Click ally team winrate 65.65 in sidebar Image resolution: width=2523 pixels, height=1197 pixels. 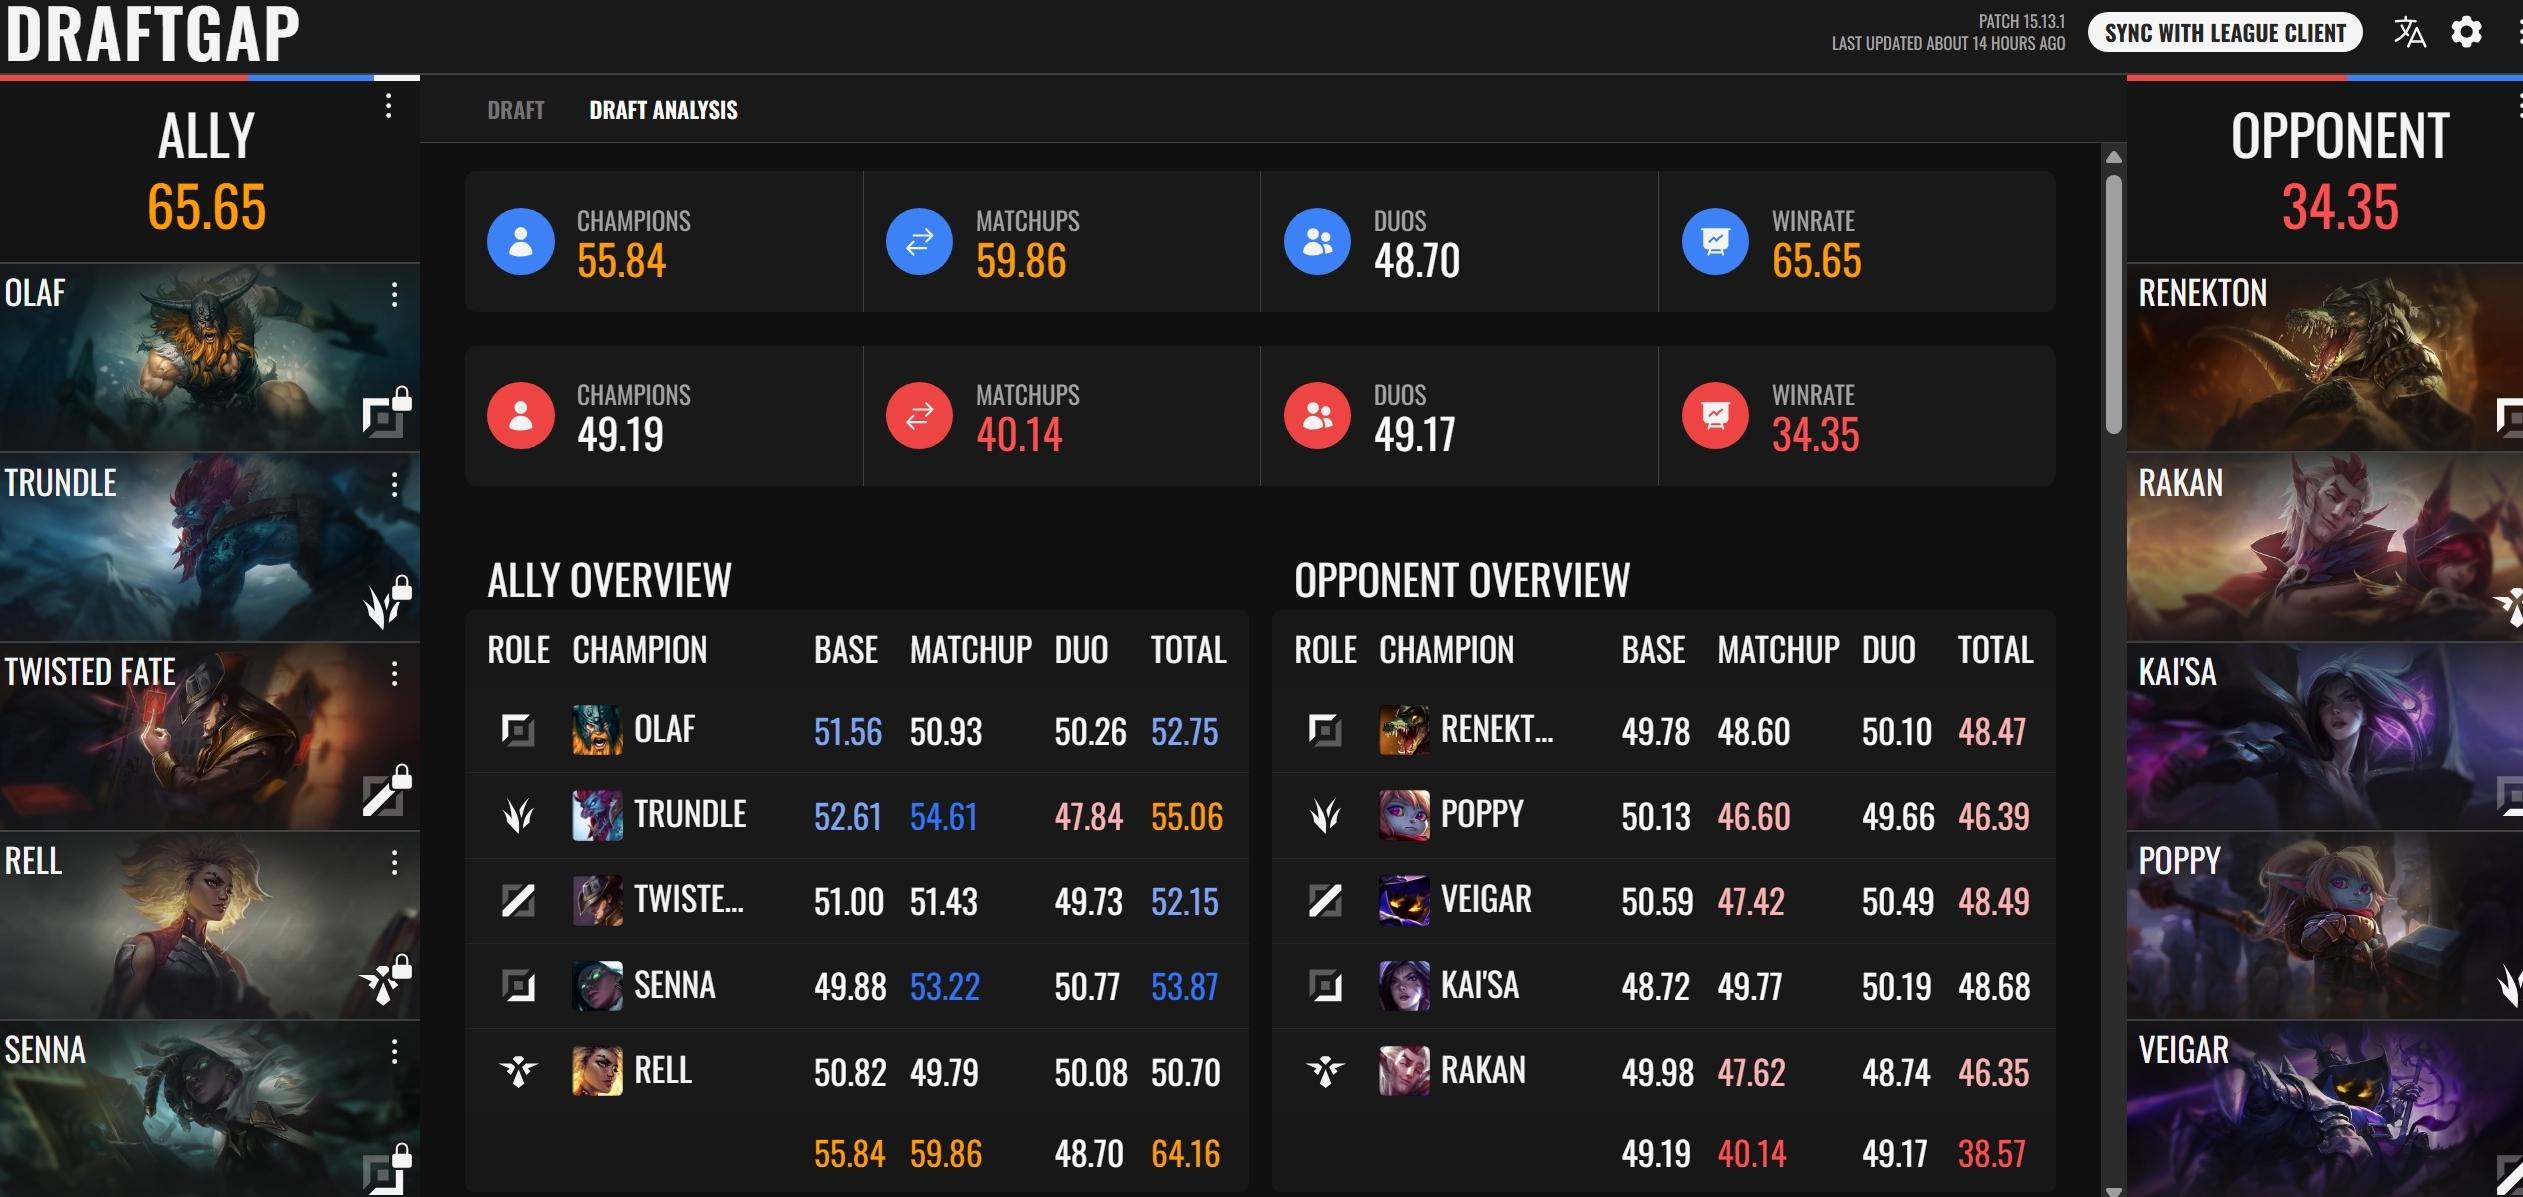(207, 207)
